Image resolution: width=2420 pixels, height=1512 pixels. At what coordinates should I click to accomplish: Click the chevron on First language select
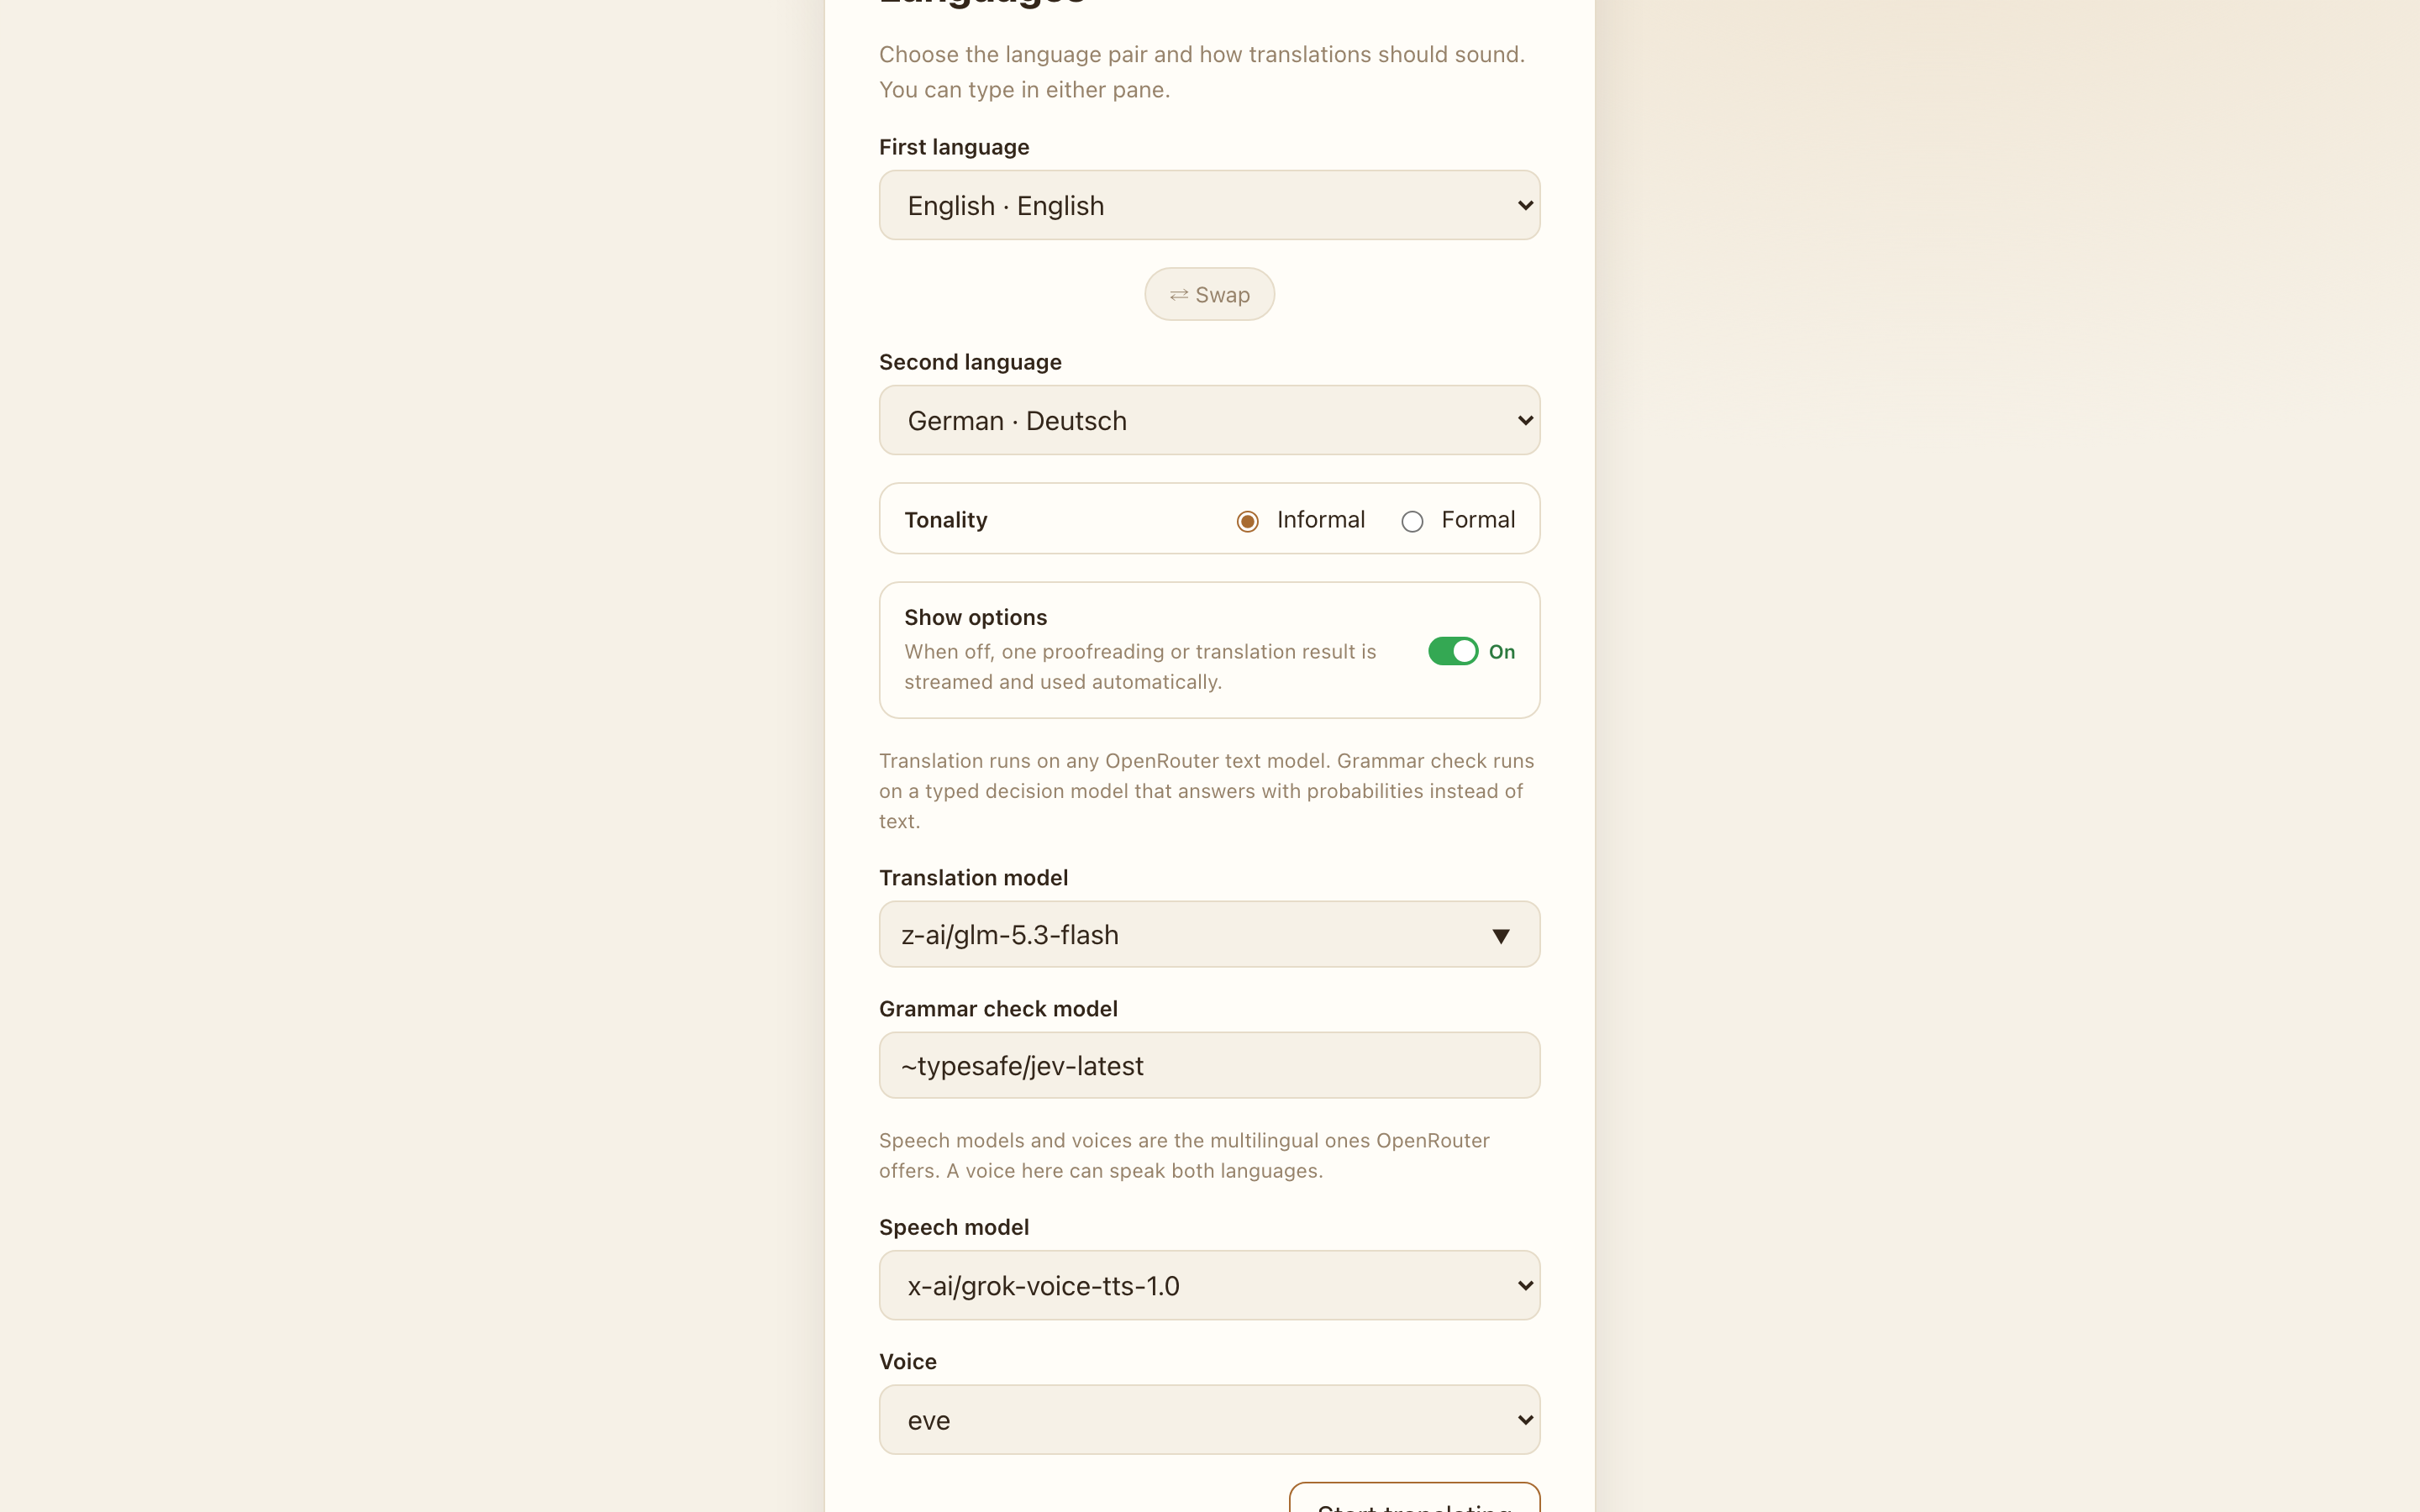(x=1525, y=205)
